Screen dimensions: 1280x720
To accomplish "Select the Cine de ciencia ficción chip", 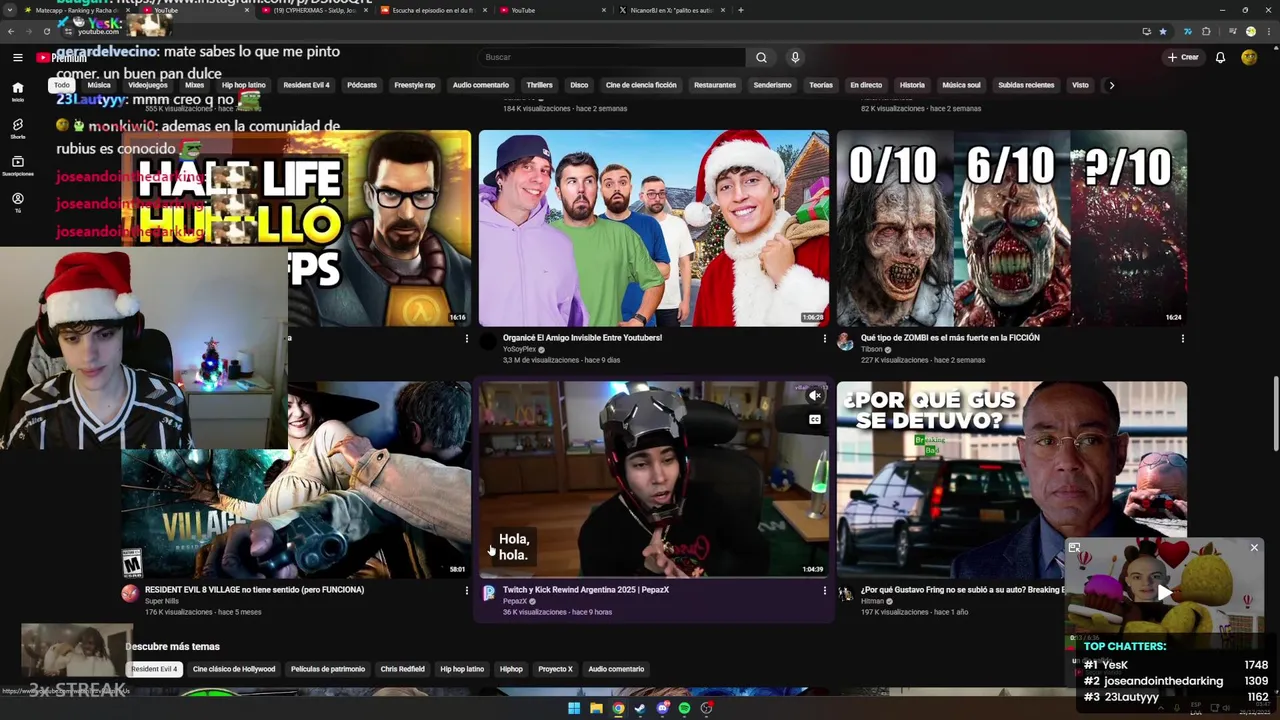I will click(x=641, y=85).
